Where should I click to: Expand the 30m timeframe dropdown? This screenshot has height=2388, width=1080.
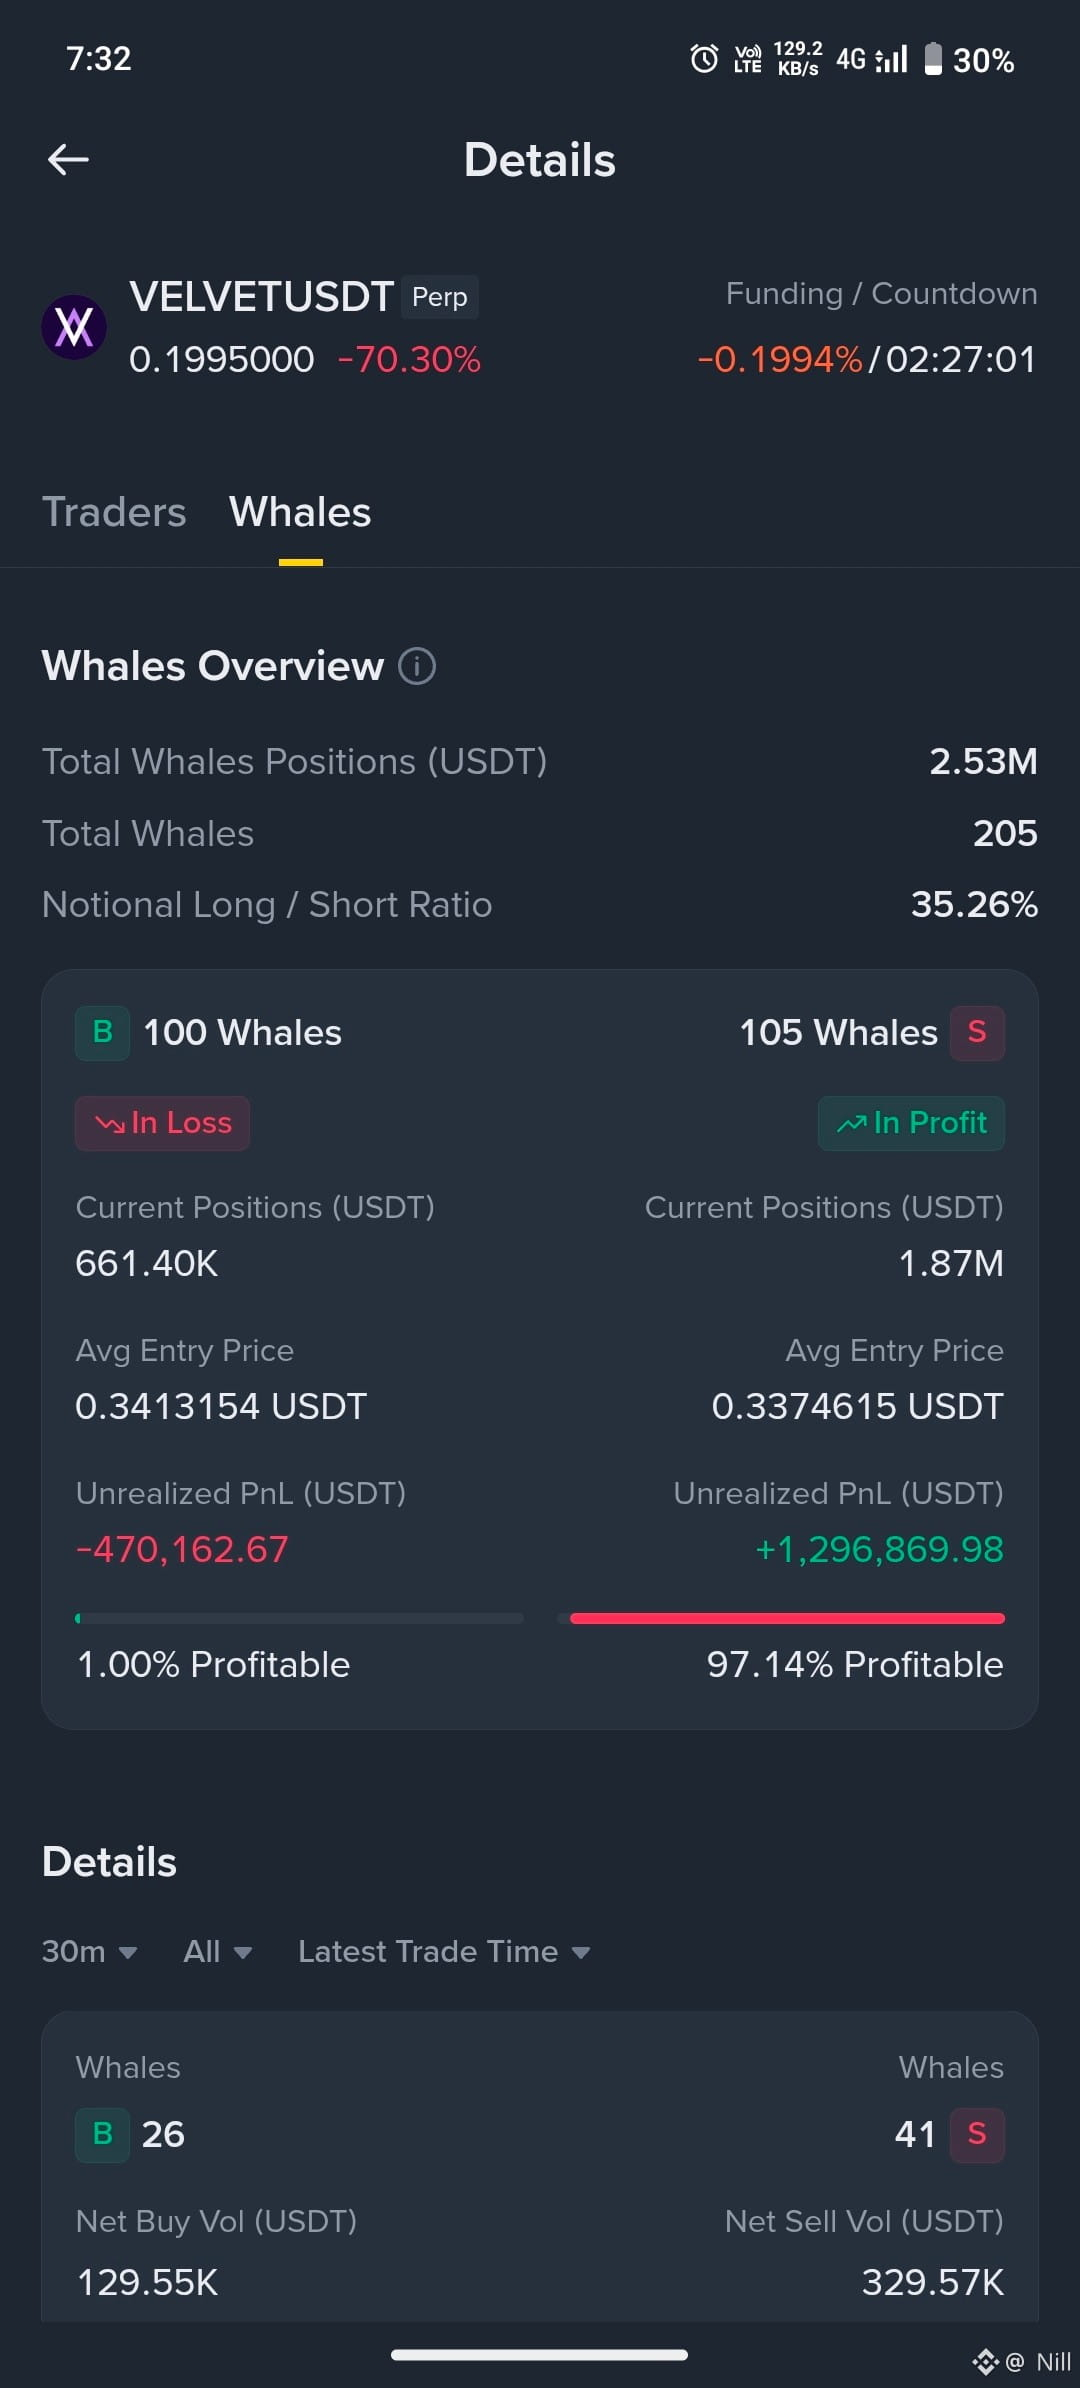pyautogui.click(x=89, y=1951)
